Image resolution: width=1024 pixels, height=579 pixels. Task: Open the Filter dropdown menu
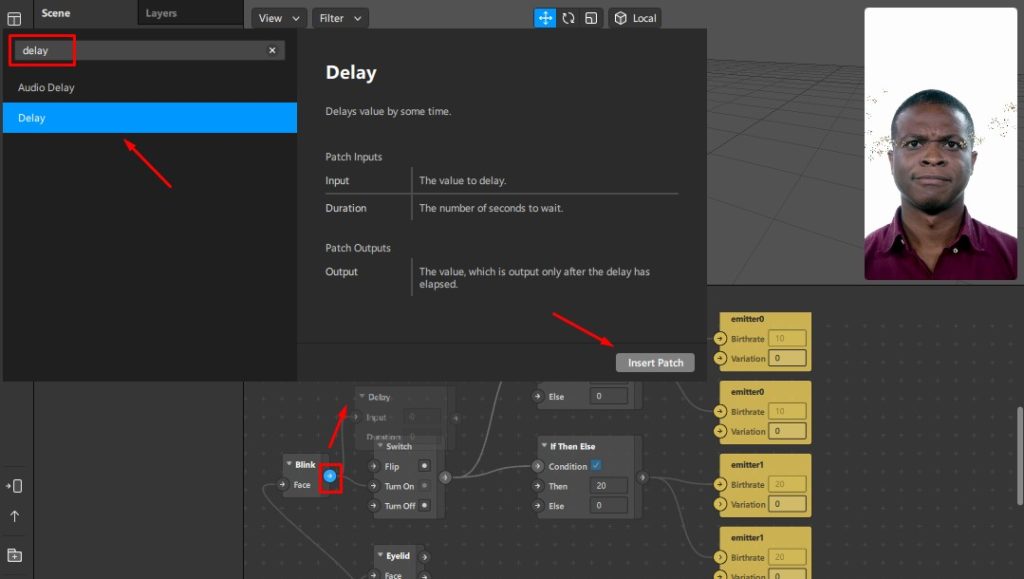tap(340, 18)
